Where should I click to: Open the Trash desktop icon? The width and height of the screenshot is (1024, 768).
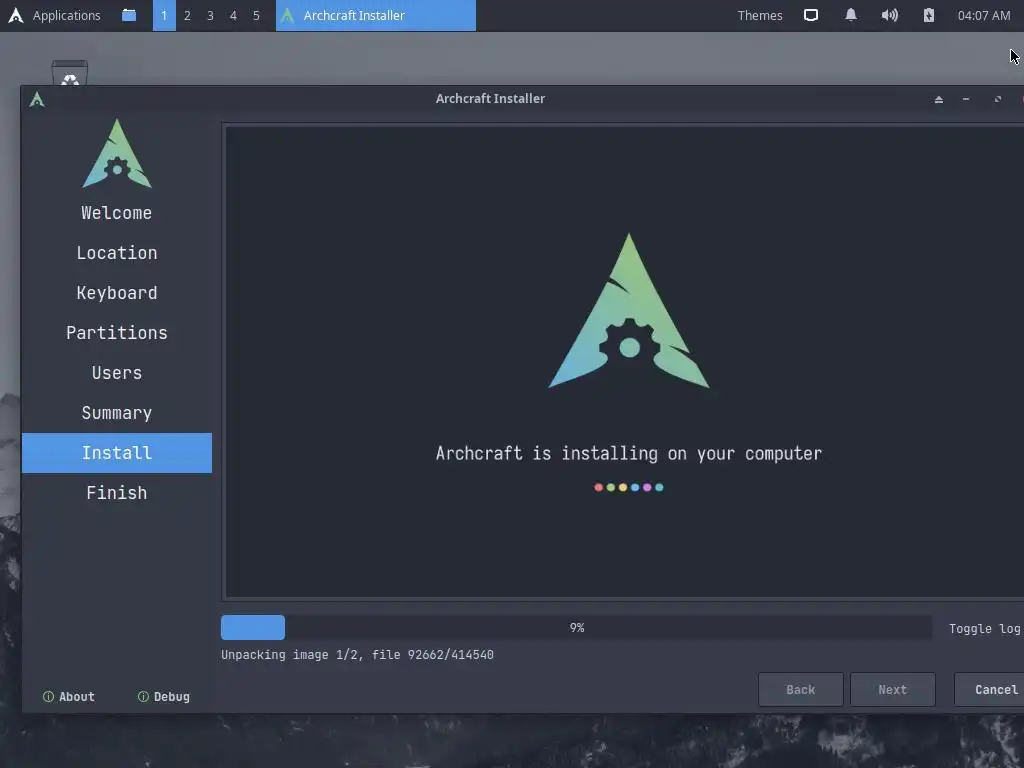[x=70, y=72]
